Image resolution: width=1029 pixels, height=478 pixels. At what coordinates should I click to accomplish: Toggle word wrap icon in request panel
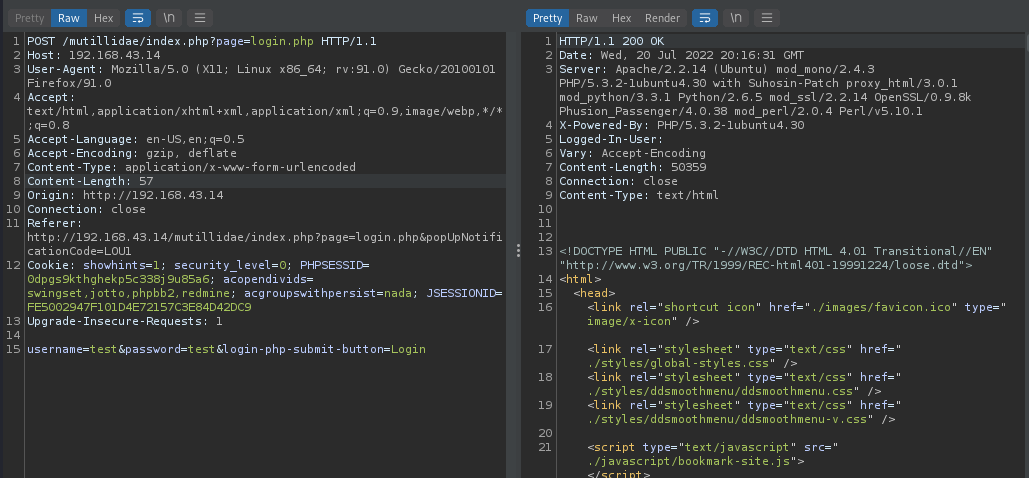point(138,18)
